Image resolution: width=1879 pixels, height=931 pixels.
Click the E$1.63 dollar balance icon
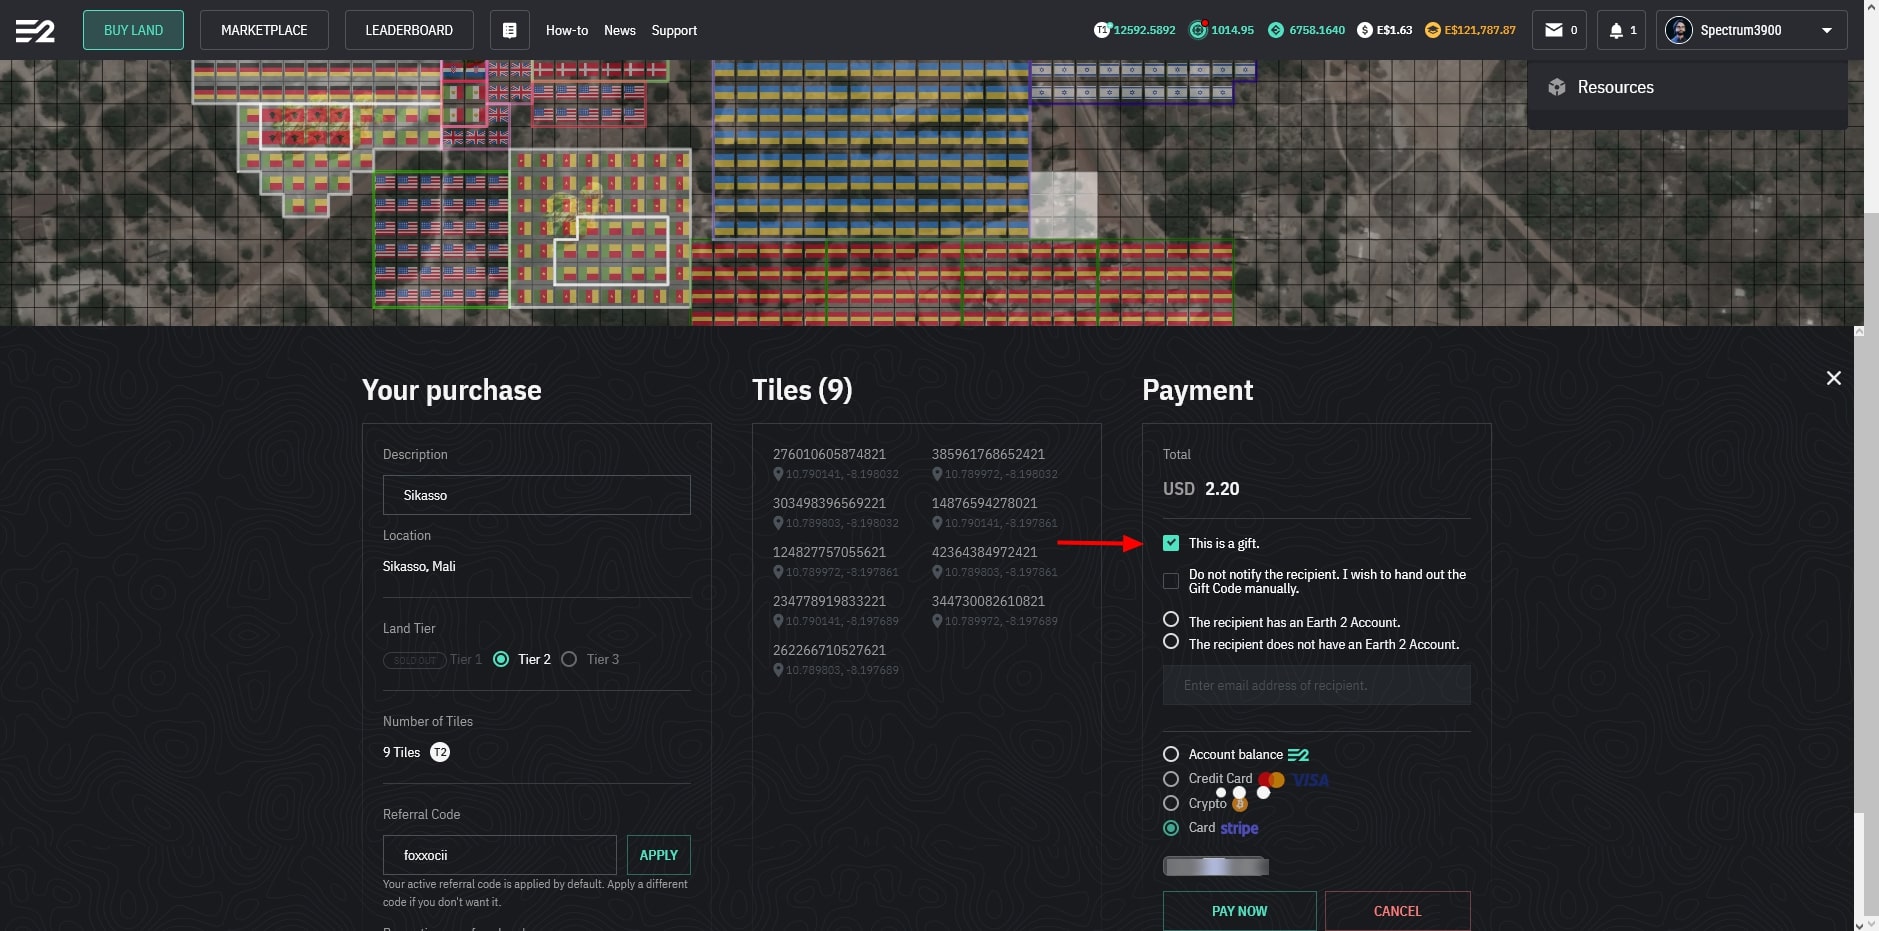tap(1364, 30)
